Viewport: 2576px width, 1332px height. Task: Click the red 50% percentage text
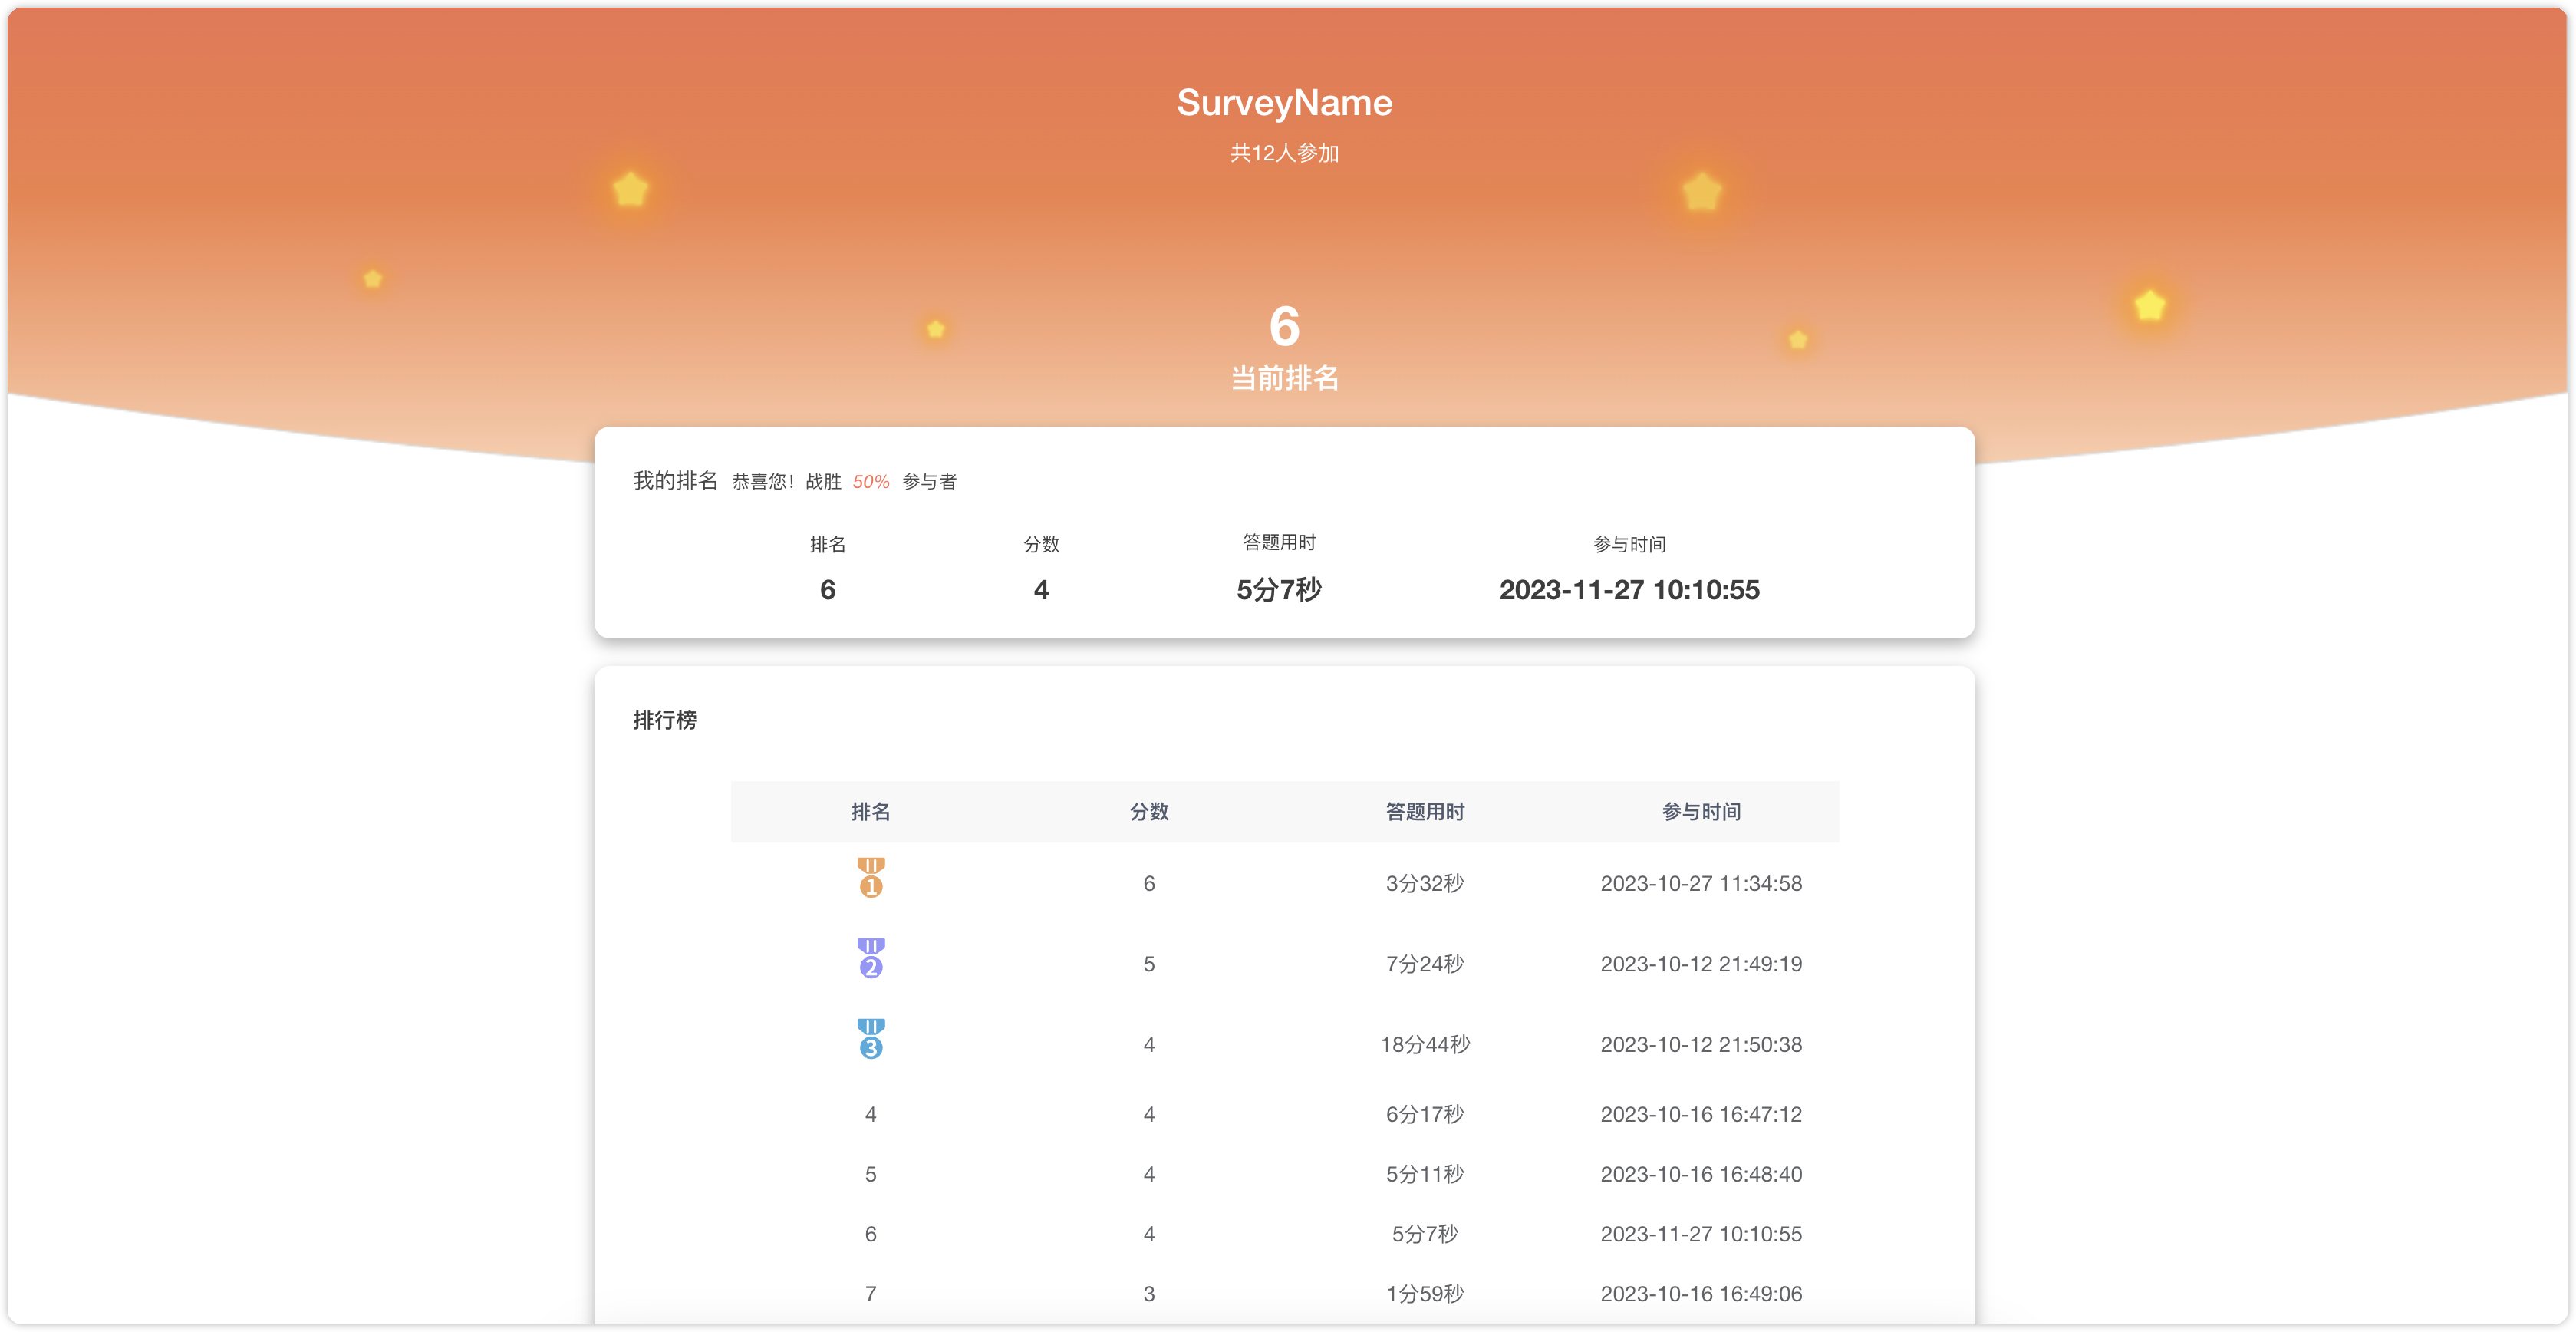871,481
